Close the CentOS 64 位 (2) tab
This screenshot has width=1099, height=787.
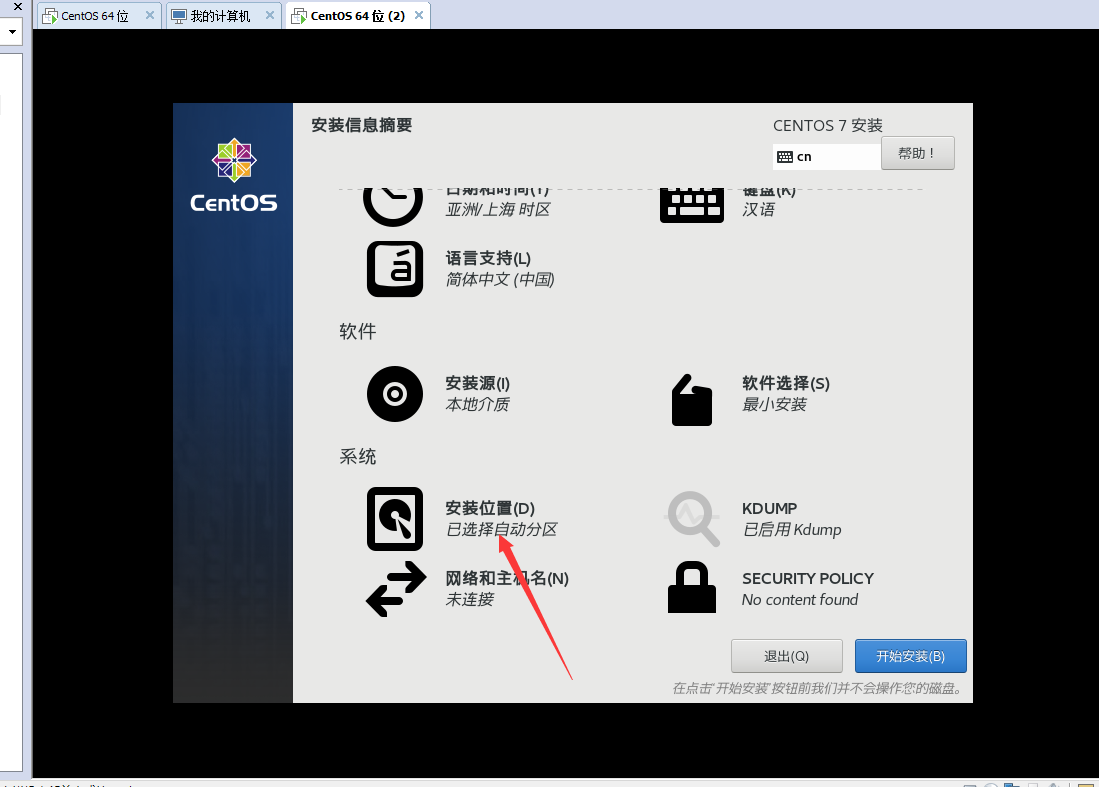coord(418,15)
